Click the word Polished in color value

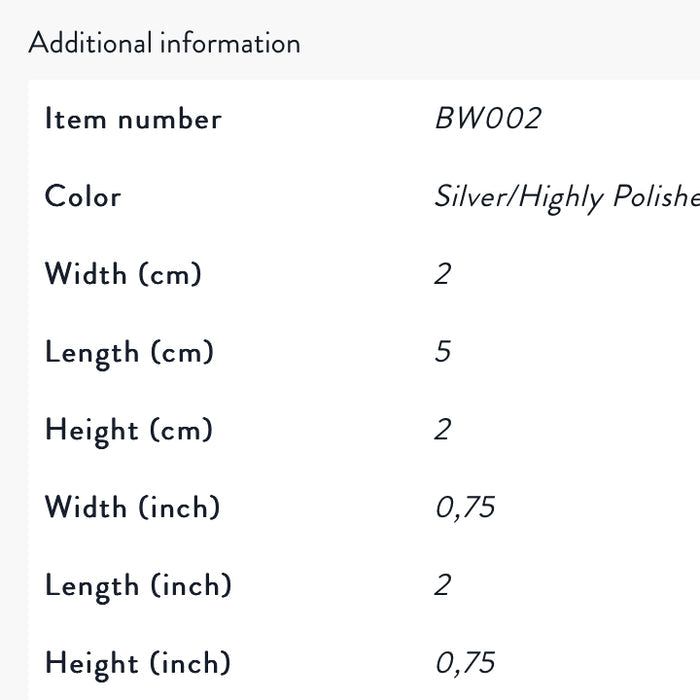[656, 196]
